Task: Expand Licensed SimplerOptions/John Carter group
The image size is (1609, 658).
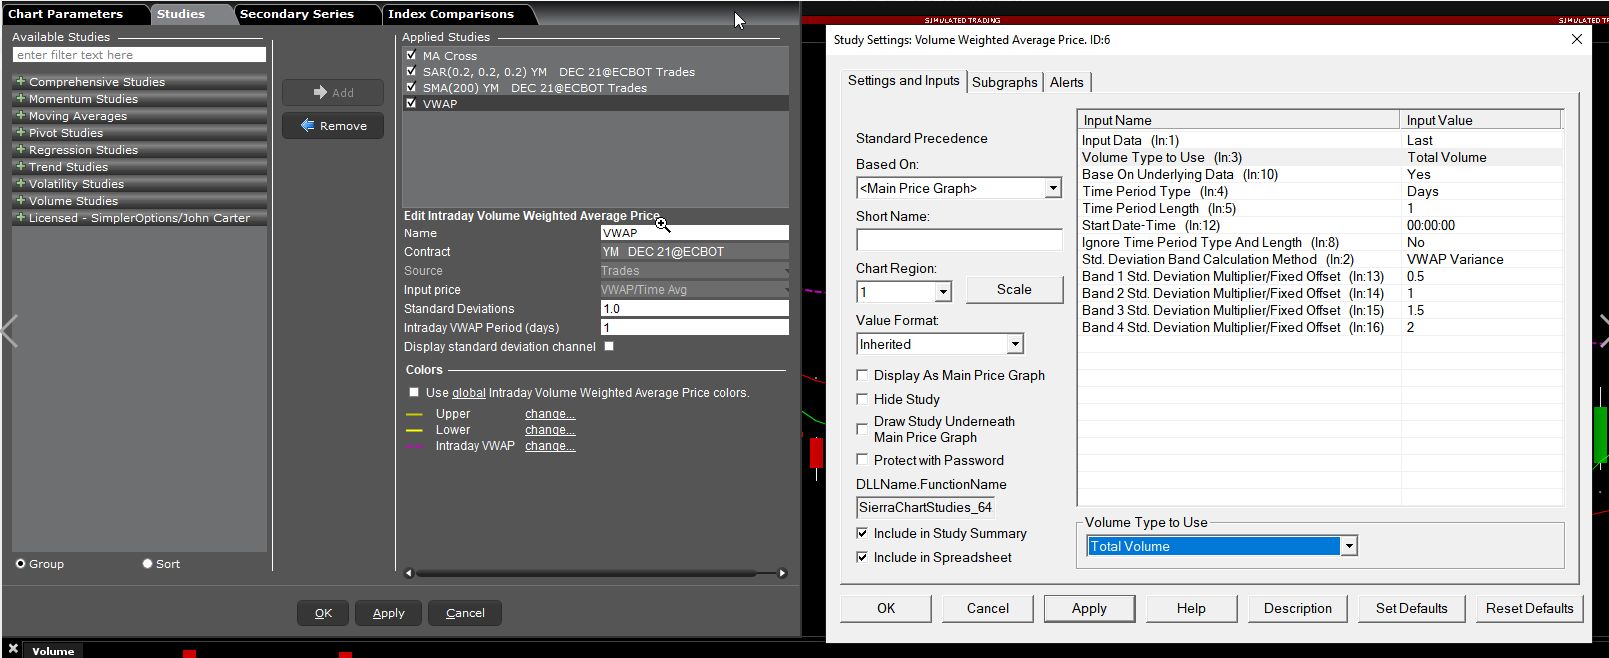Action: pos(20,218)
